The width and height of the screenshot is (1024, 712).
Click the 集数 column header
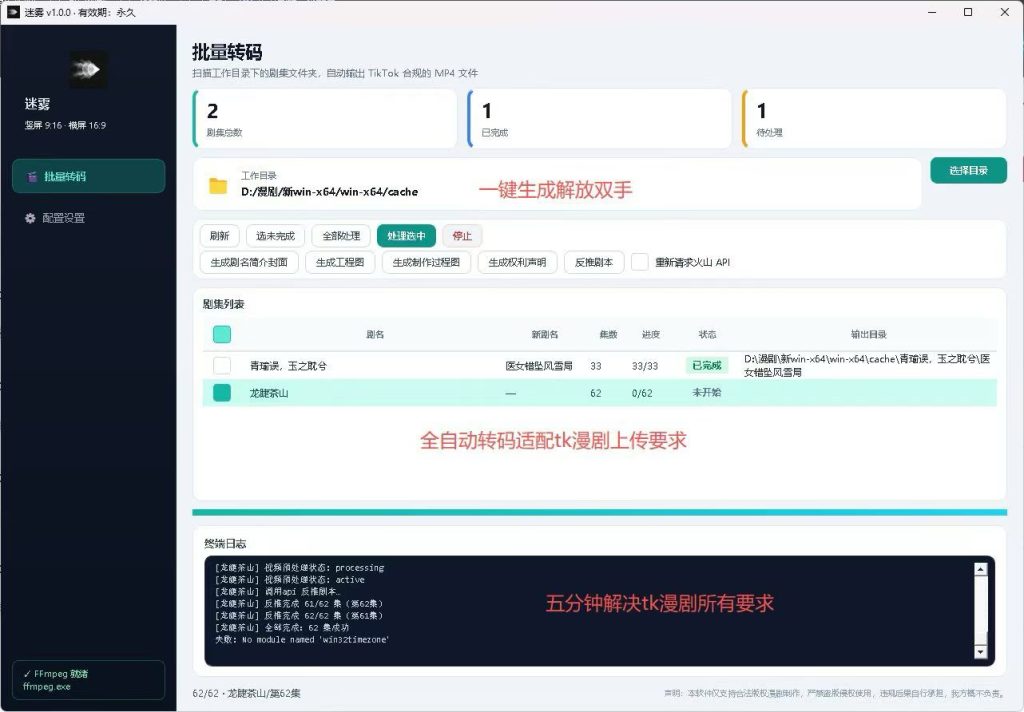(609, 334)
